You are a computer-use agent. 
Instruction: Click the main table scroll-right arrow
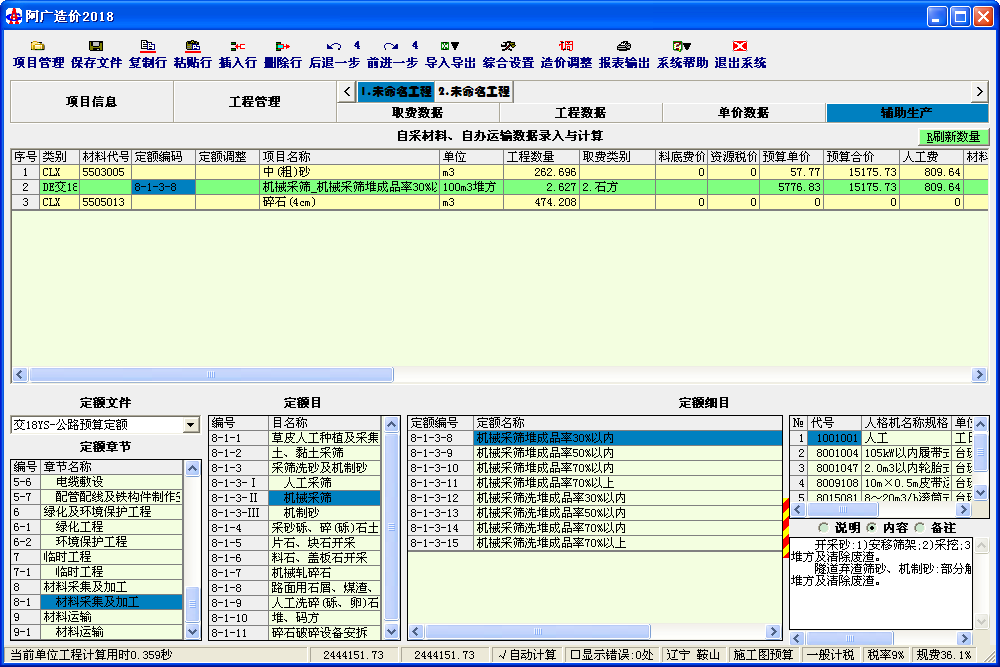tap(980, 374)
